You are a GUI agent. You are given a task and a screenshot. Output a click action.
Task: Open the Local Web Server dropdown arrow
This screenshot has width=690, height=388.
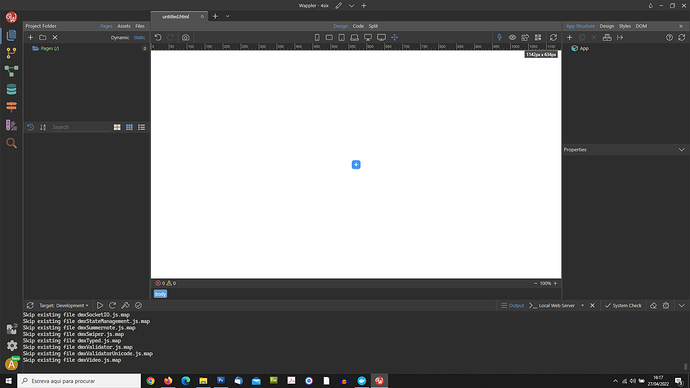pyautogui.click(x=582, y=305)
